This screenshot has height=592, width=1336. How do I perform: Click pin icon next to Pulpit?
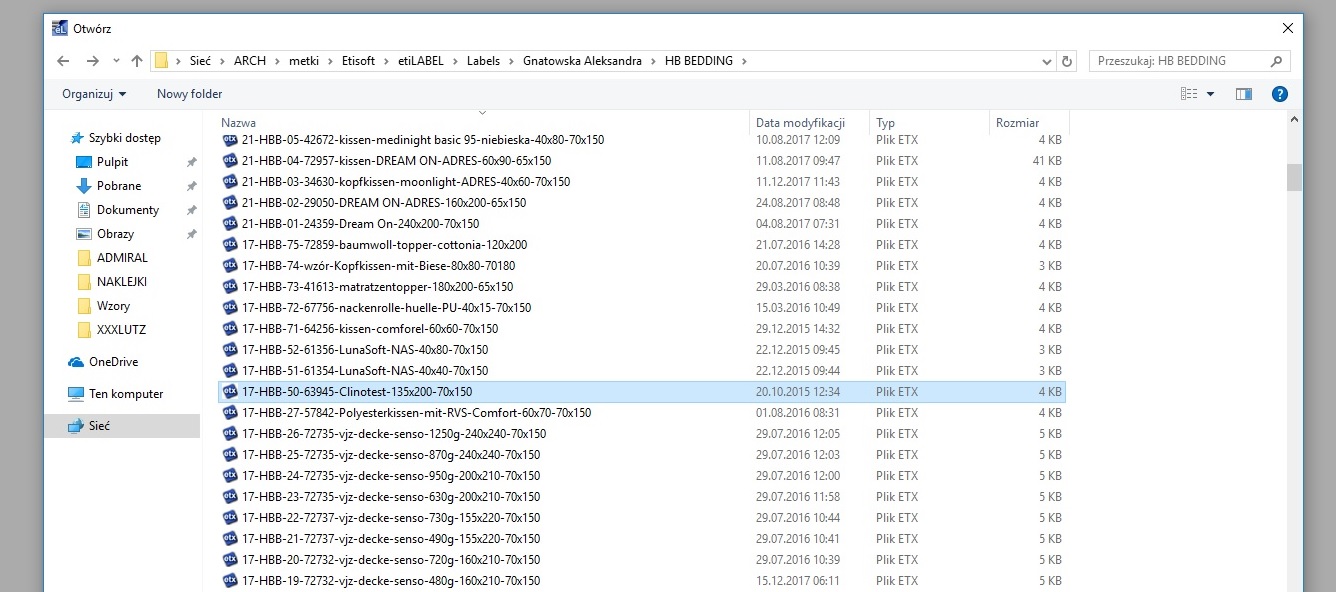tap(191, 162)
